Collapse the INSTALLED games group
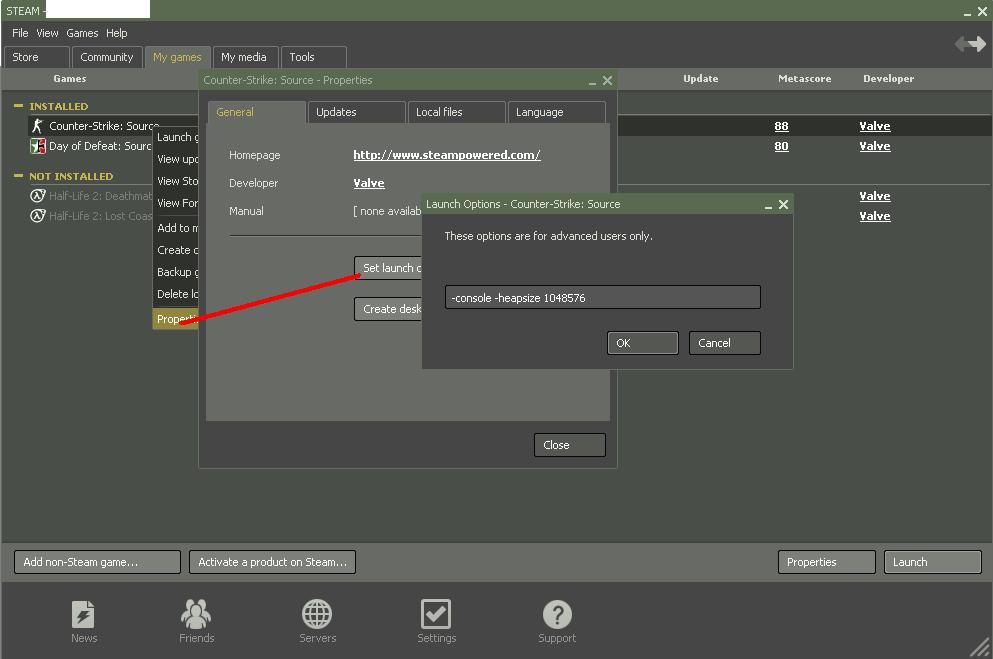The width and height of the screenshot is (993, 659). coord(18,106)
